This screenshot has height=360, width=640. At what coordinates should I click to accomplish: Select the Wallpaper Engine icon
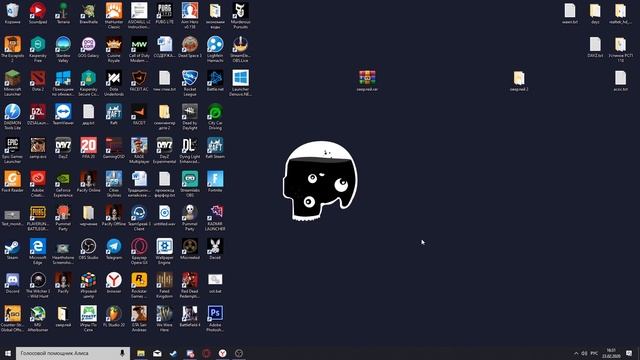coord(164,251)
